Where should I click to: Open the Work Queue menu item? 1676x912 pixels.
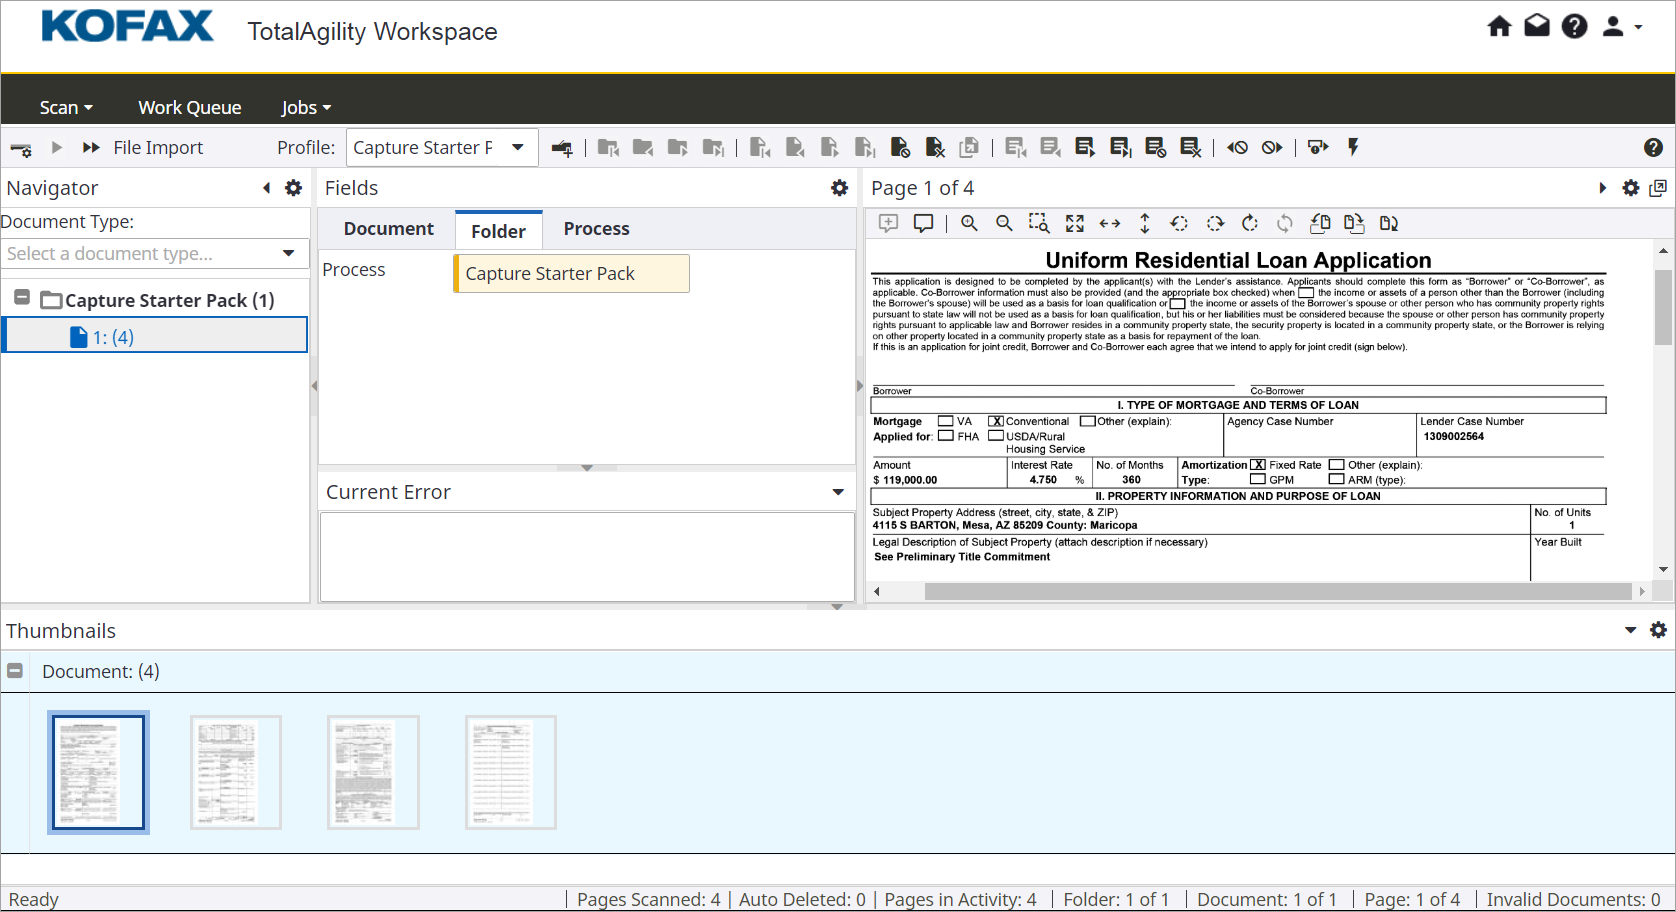(x=190, y=107)
